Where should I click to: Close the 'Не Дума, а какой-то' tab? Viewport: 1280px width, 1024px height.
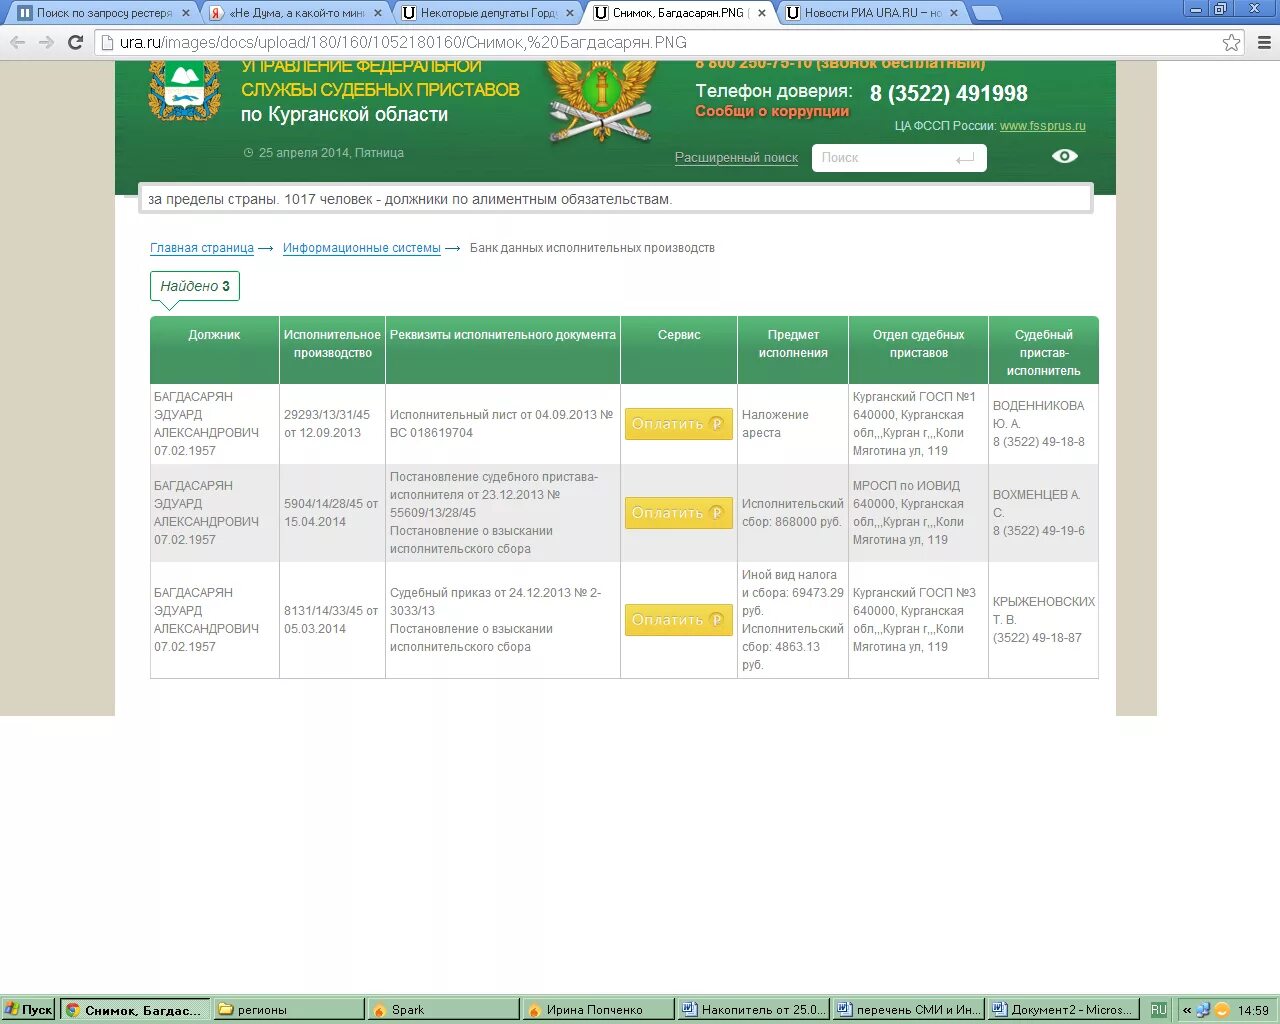(x=378, y=13)
